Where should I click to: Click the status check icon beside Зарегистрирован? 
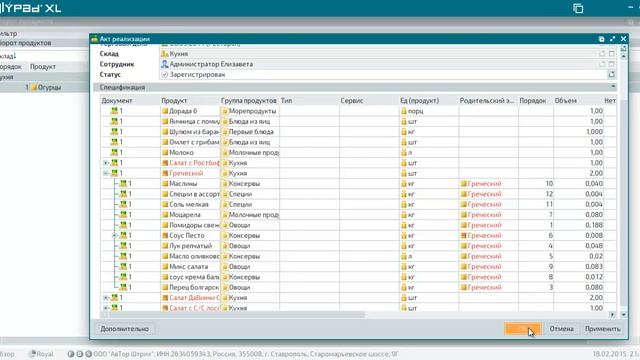(164, 75)
